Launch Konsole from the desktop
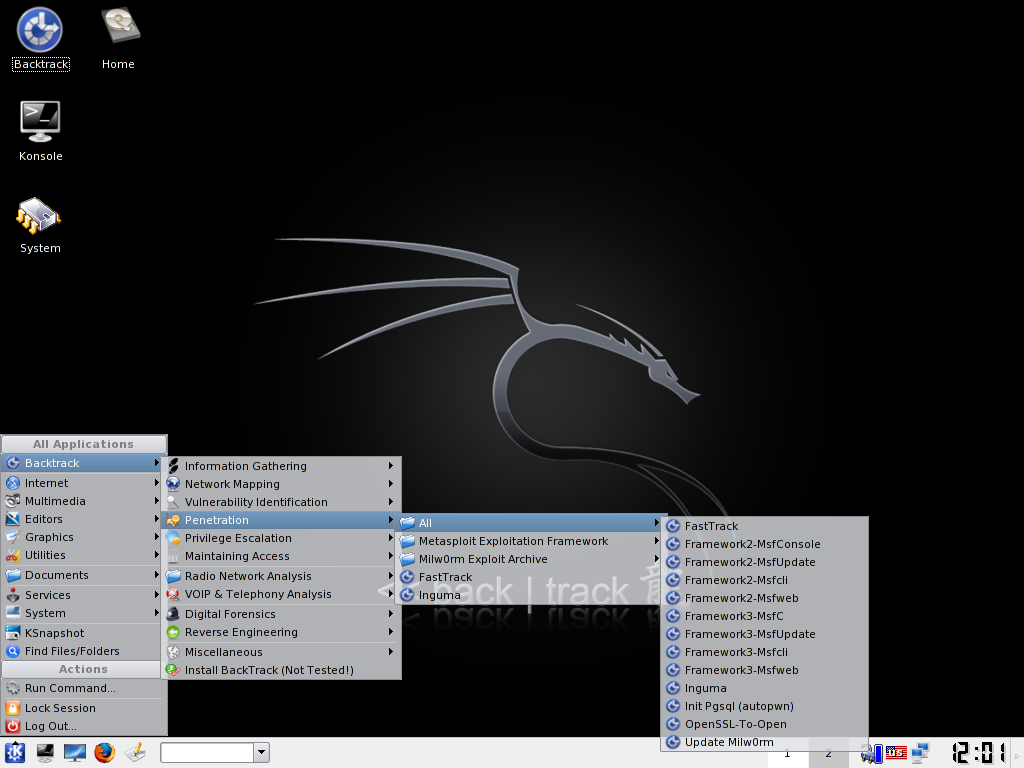This screenshot has height=768, width=1024. (x=40, y=122)
